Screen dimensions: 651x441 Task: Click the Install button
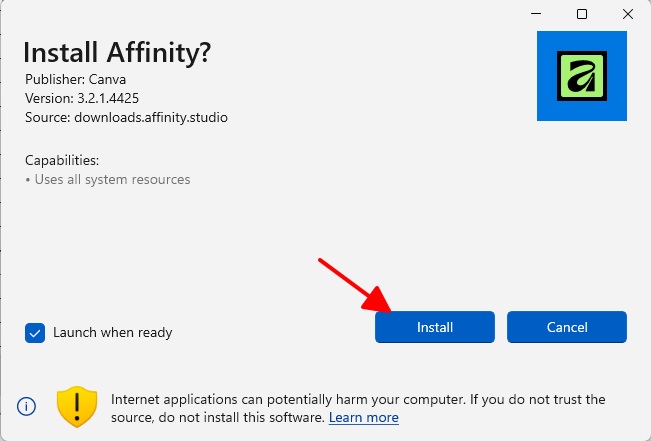point(435,327)
